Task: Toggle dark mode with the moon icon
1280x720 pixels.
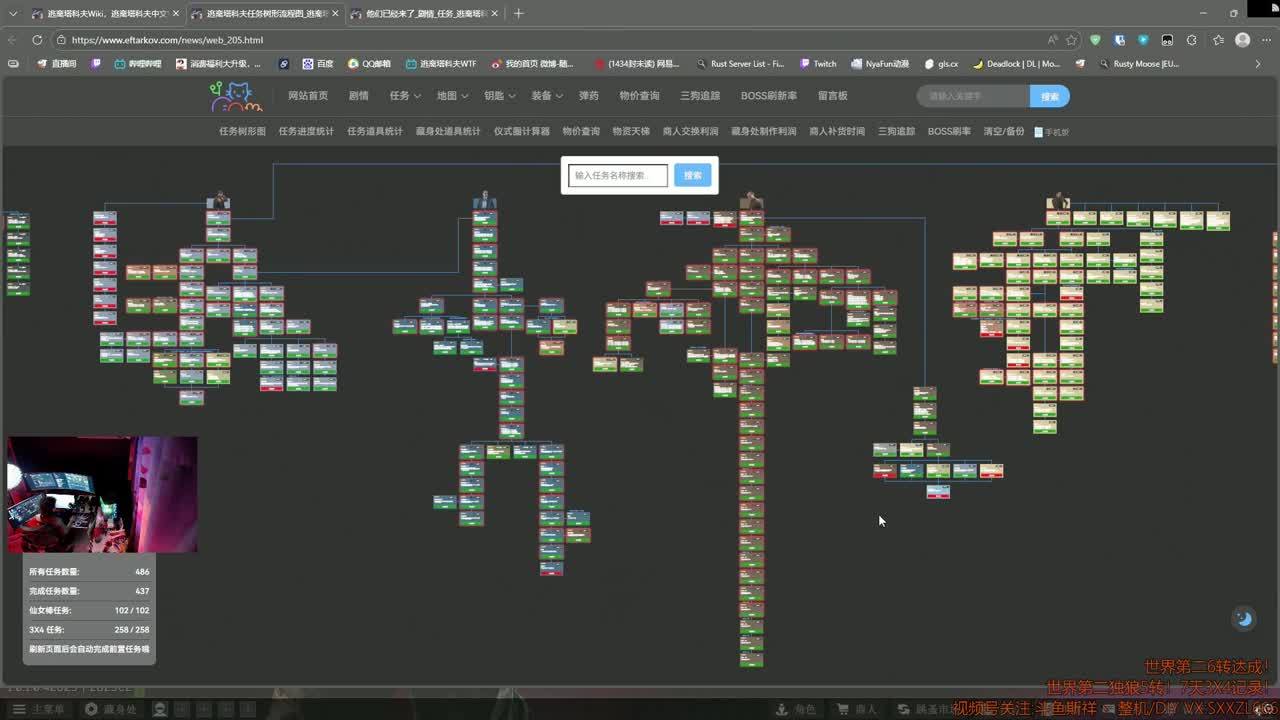Action: [1244, 619]
